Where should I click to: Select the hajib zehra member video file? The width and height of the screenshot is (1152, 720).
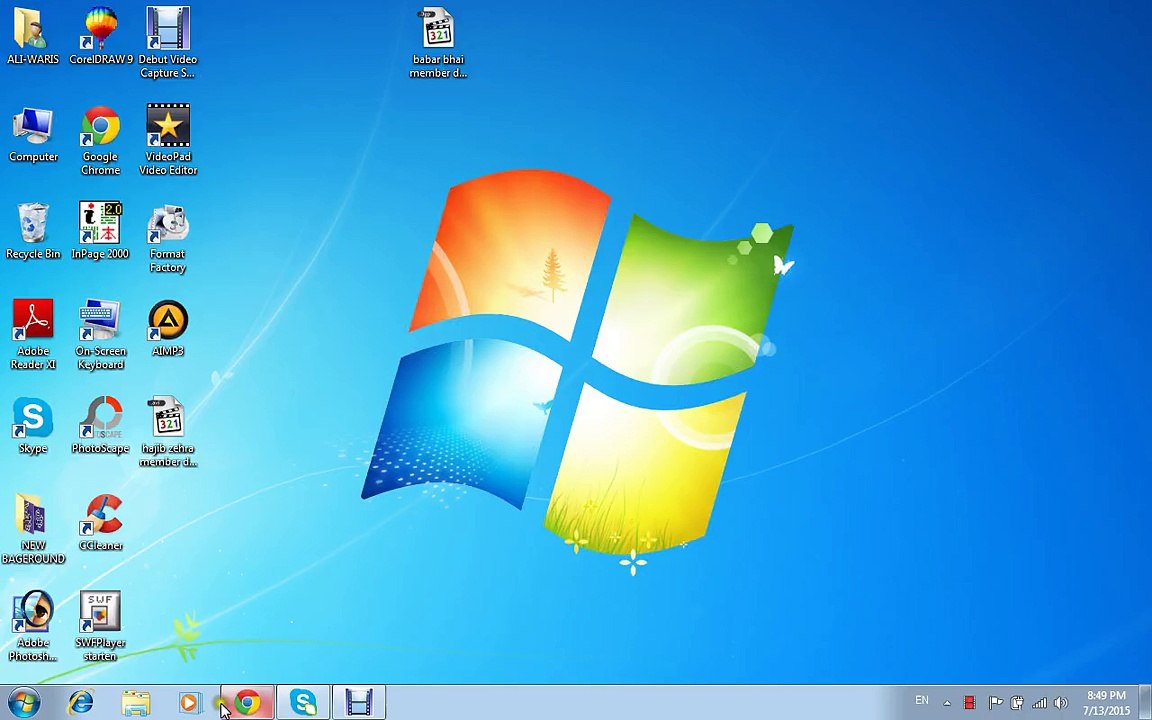pos(168,432)
